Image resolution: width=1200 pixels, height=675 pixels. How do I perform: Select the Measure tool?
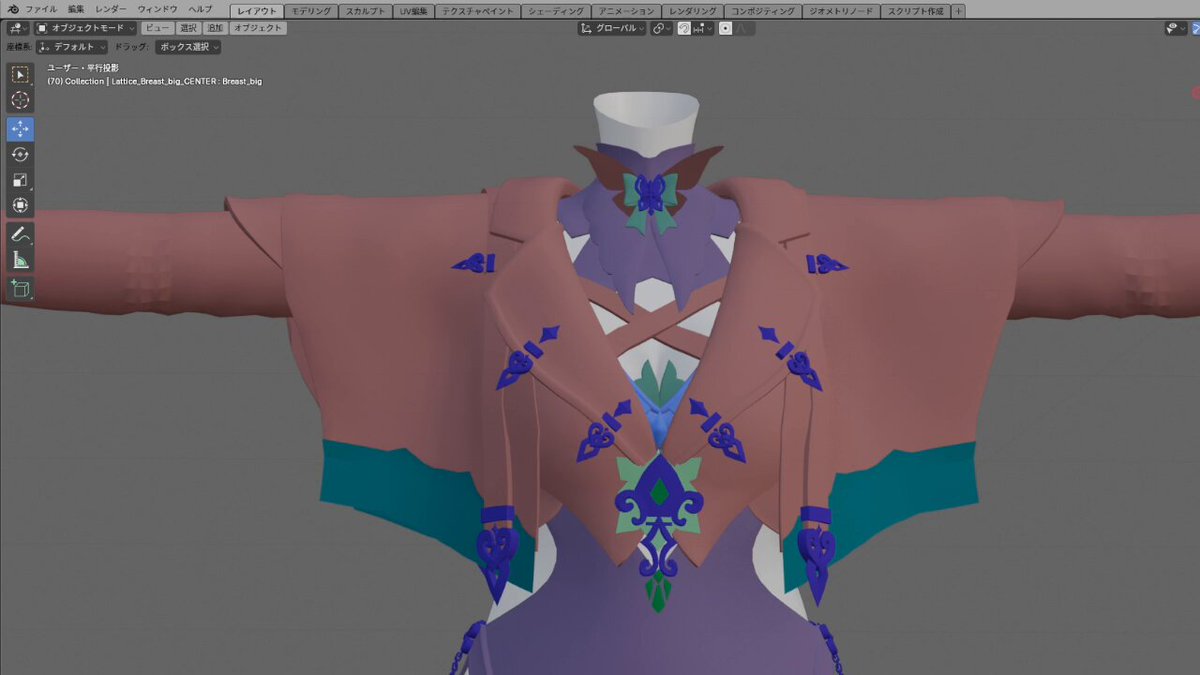[x=20, y=260]
